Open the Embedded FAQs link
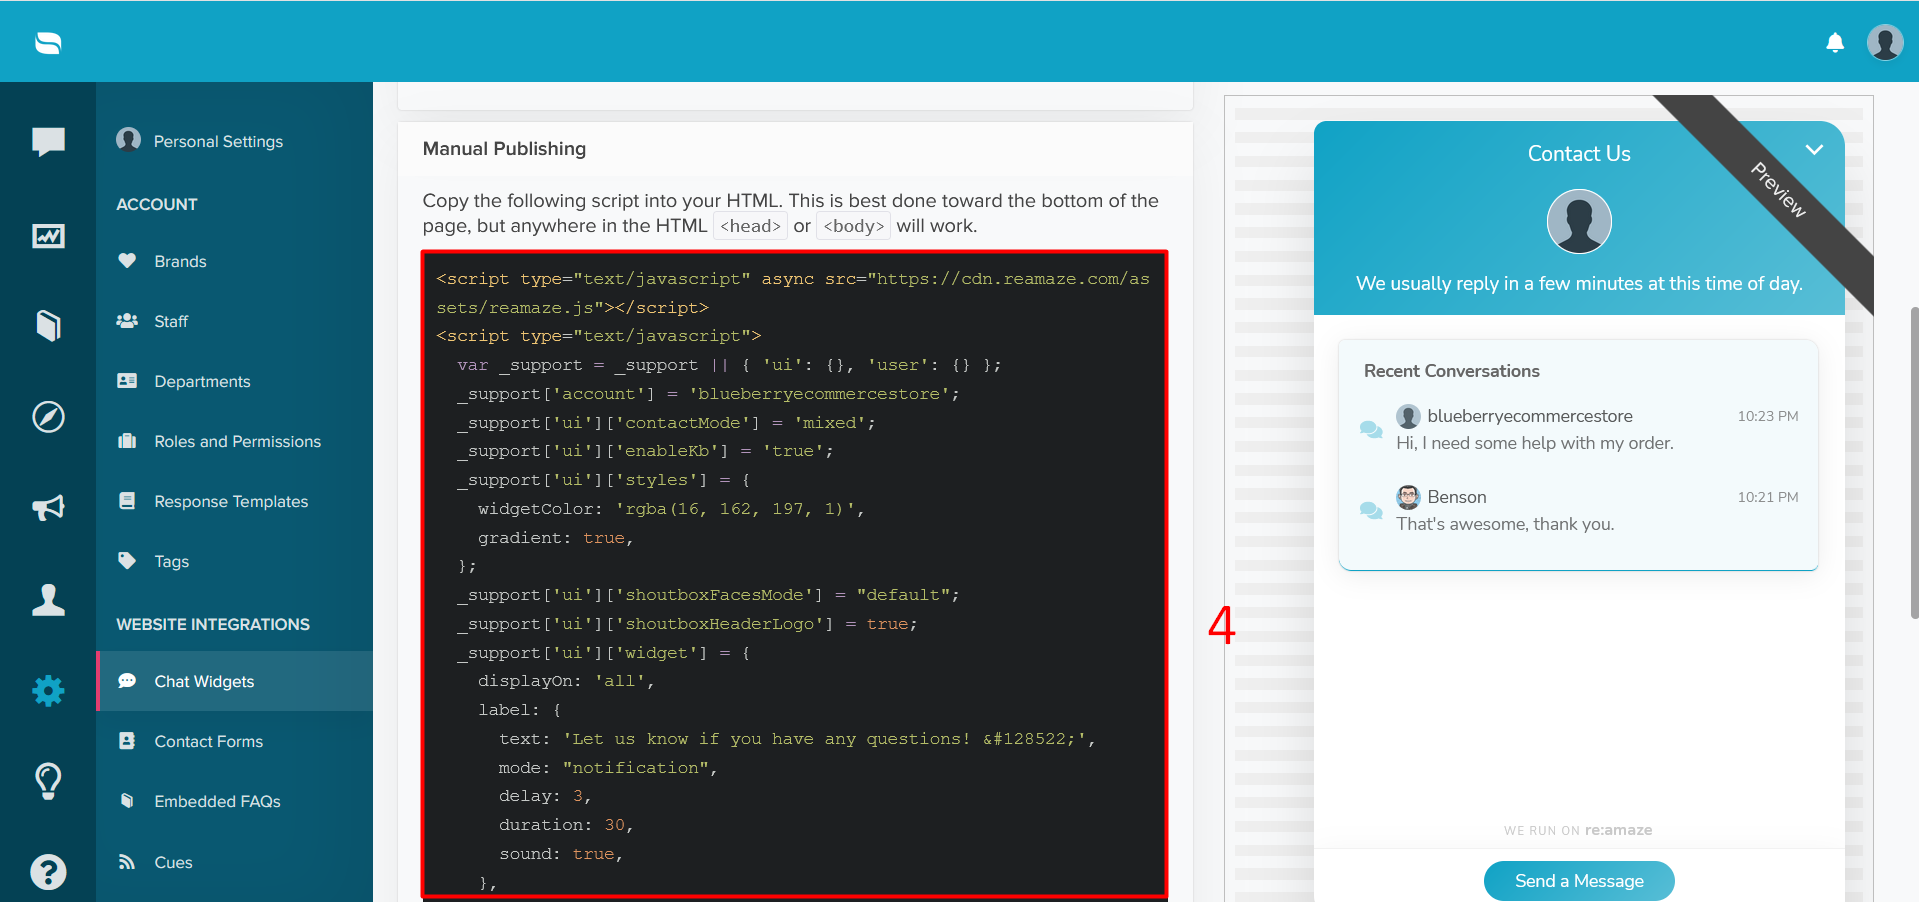This screenshot has width=1919, height=902. pos(217,801)
